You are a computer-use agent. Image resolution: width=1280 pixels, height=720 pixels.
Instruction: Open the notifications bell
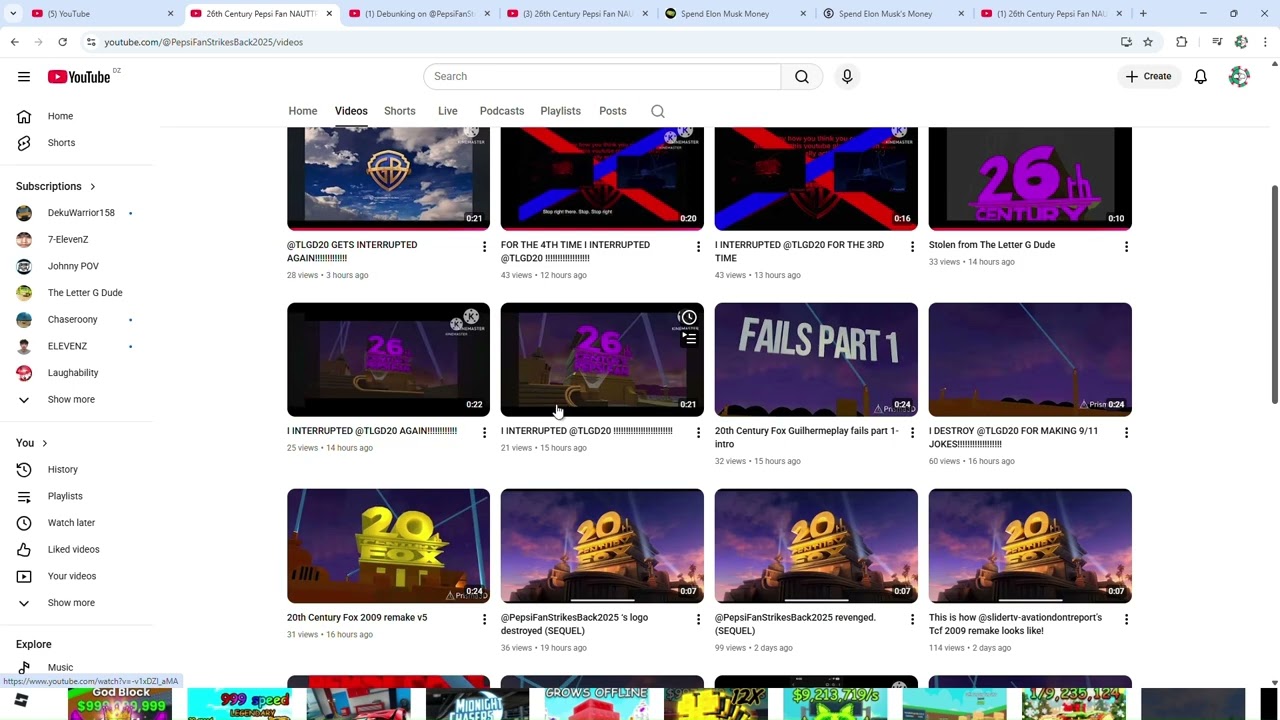click(x=1201, y=77)
